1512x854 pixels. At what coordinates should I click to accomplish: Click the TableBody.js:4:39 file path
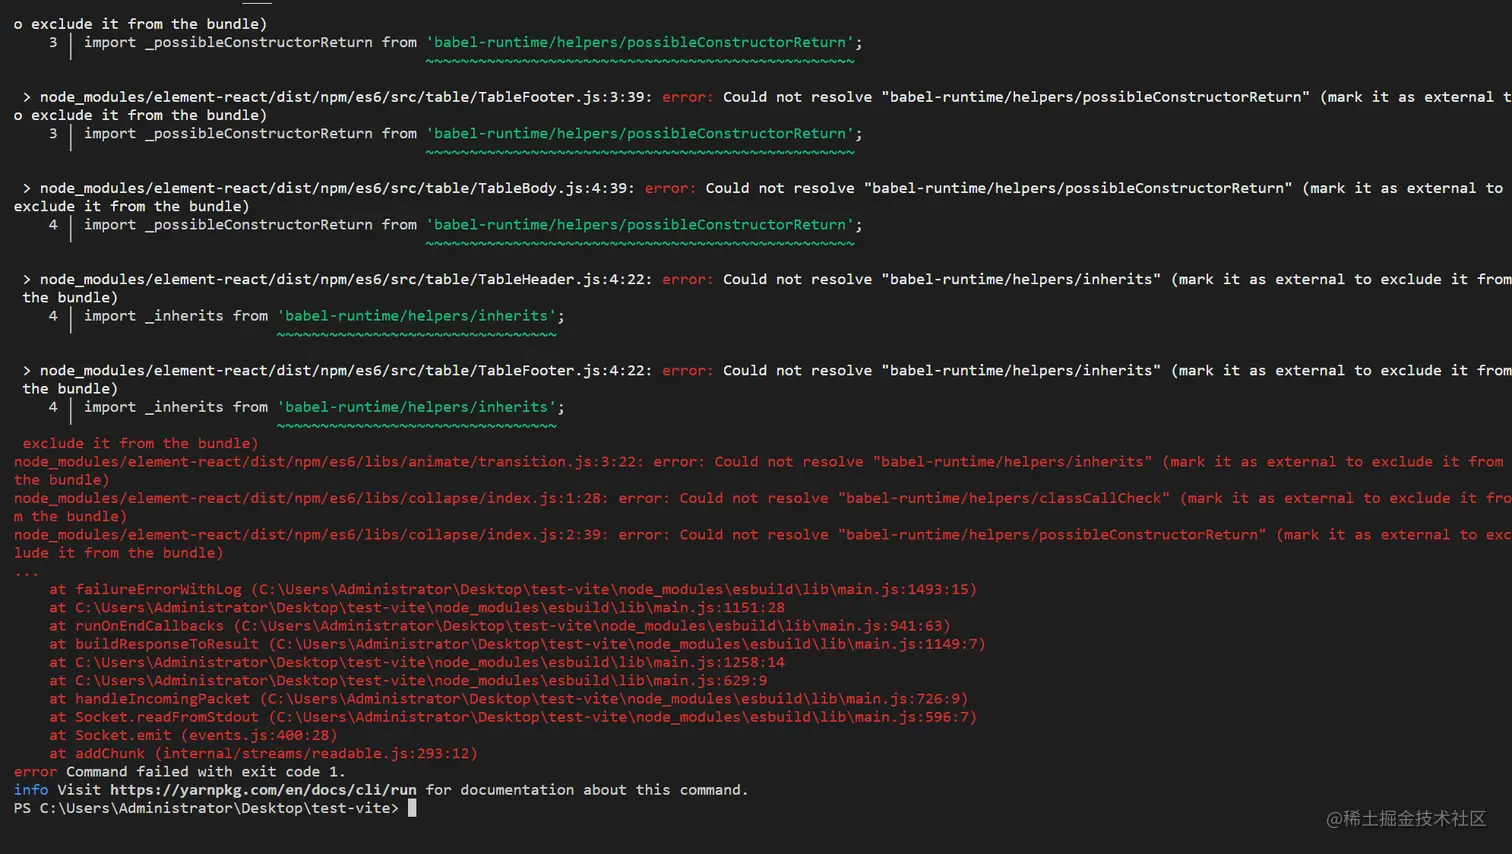click(x=337, y=188)
